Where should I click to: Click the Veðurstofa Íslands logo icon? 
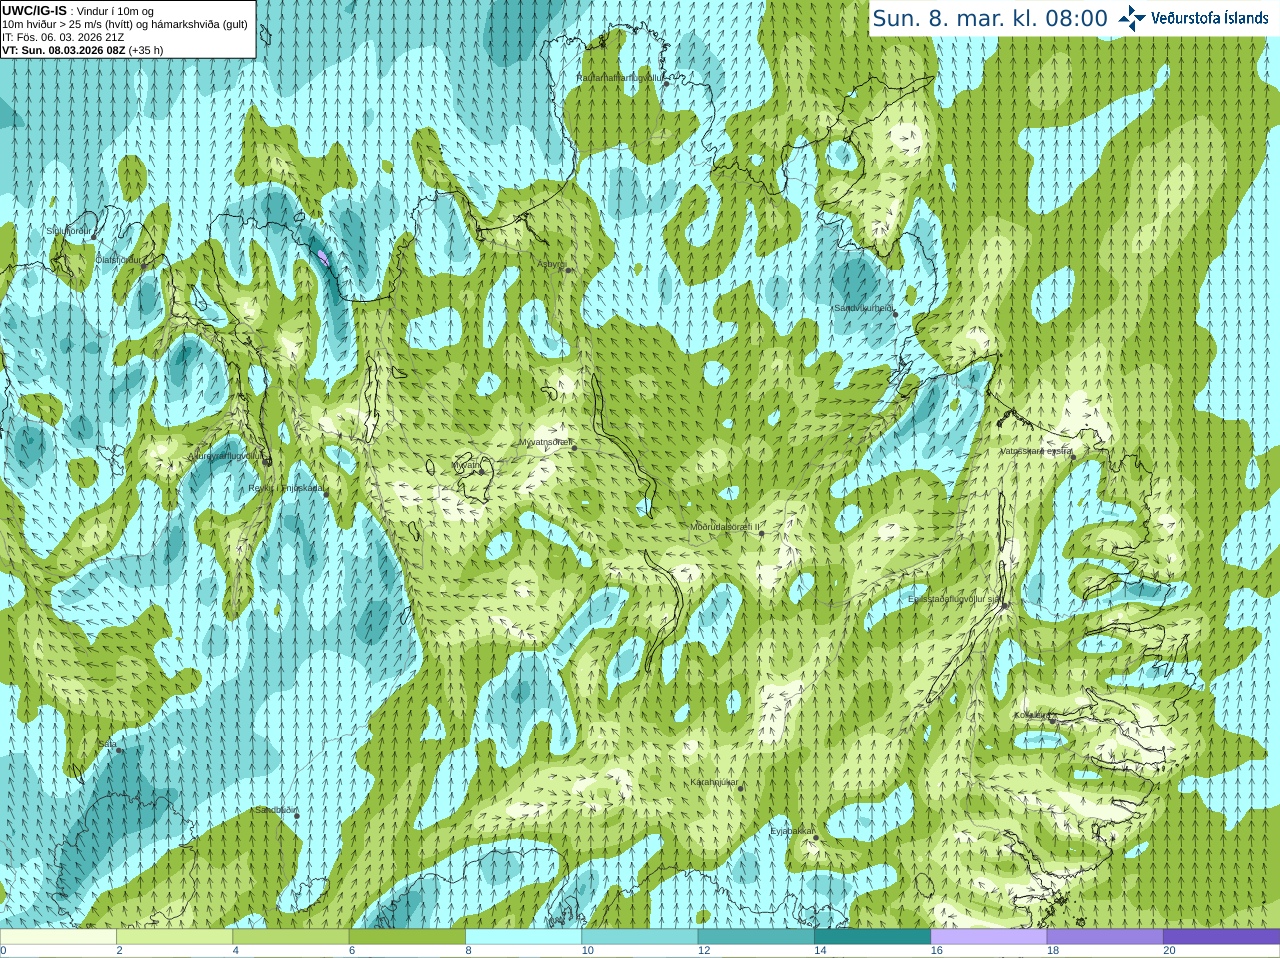[1132, 17]
